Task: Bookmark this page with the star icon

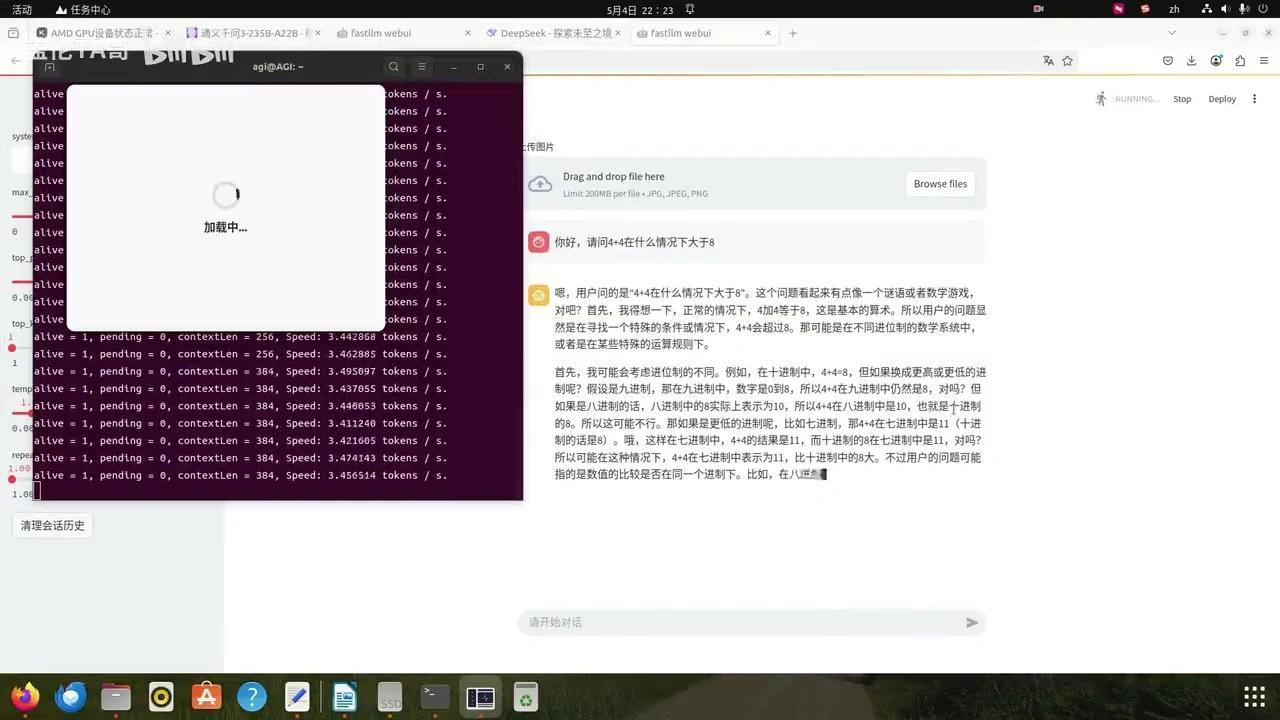Action: click(x=1068, y=60)
